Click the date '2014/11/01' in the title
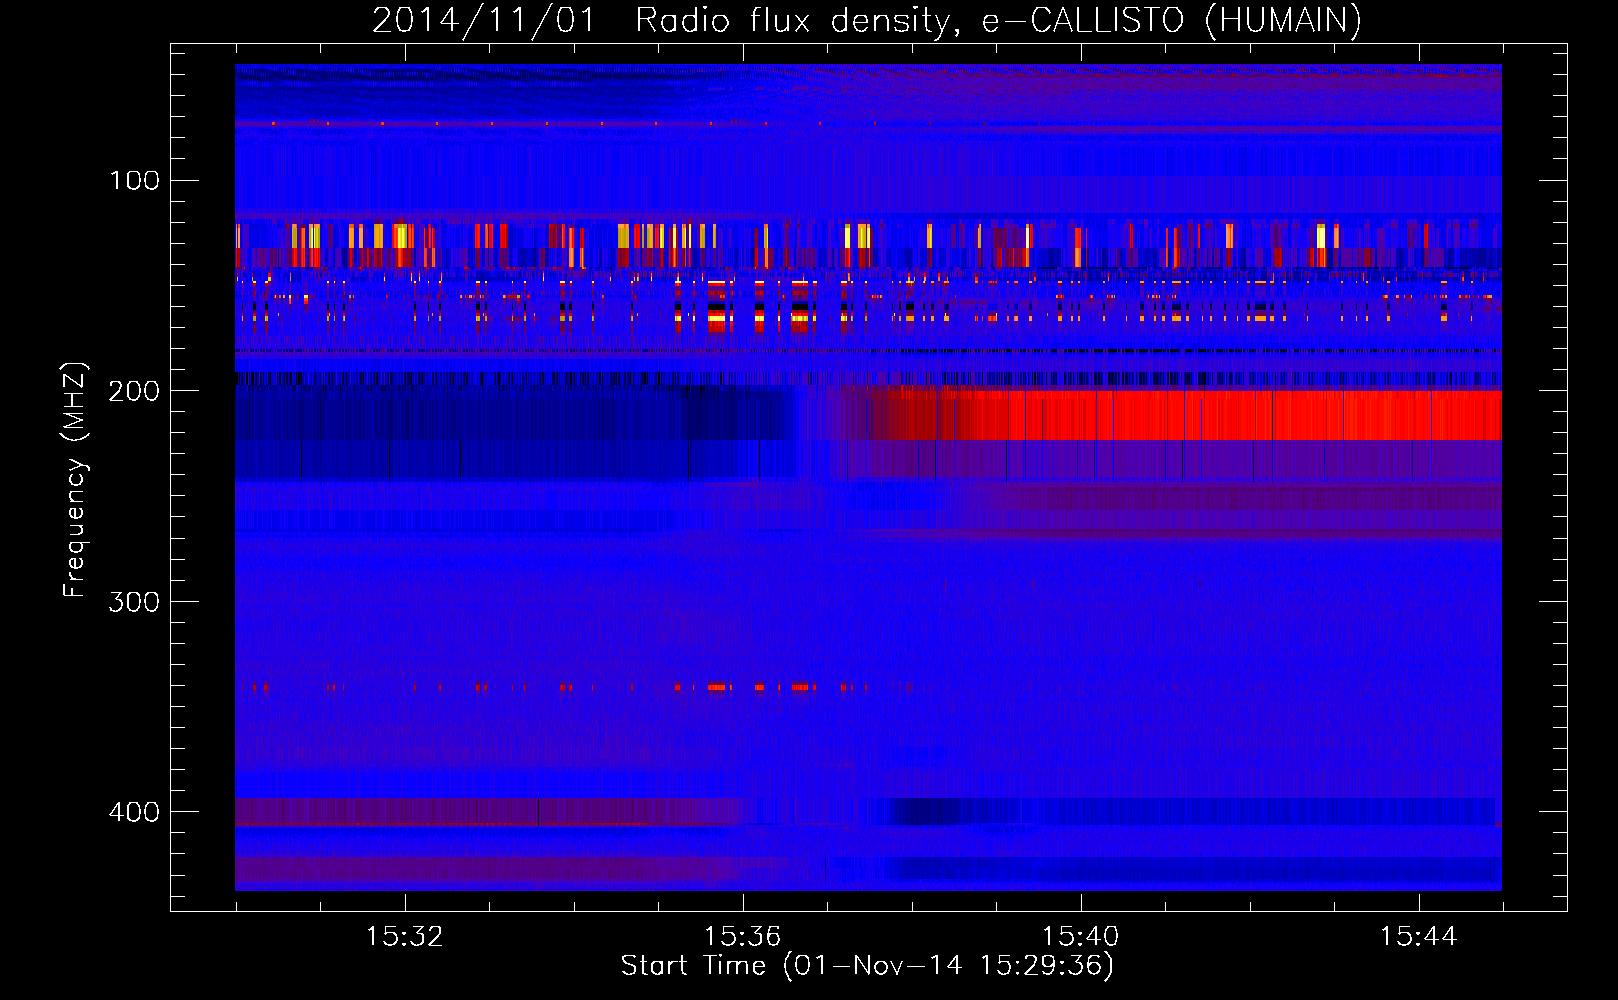 484,20
